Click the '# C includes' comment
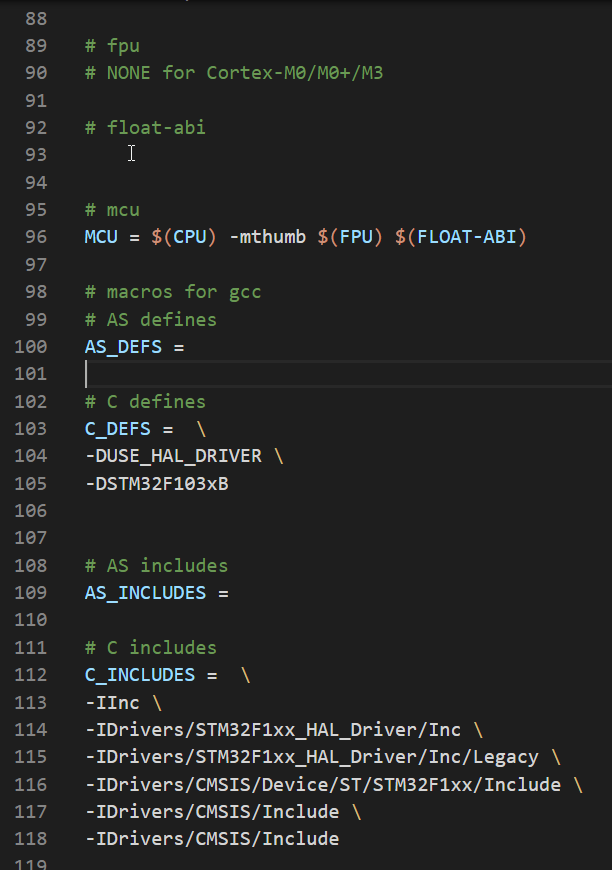 click(151, 648)
